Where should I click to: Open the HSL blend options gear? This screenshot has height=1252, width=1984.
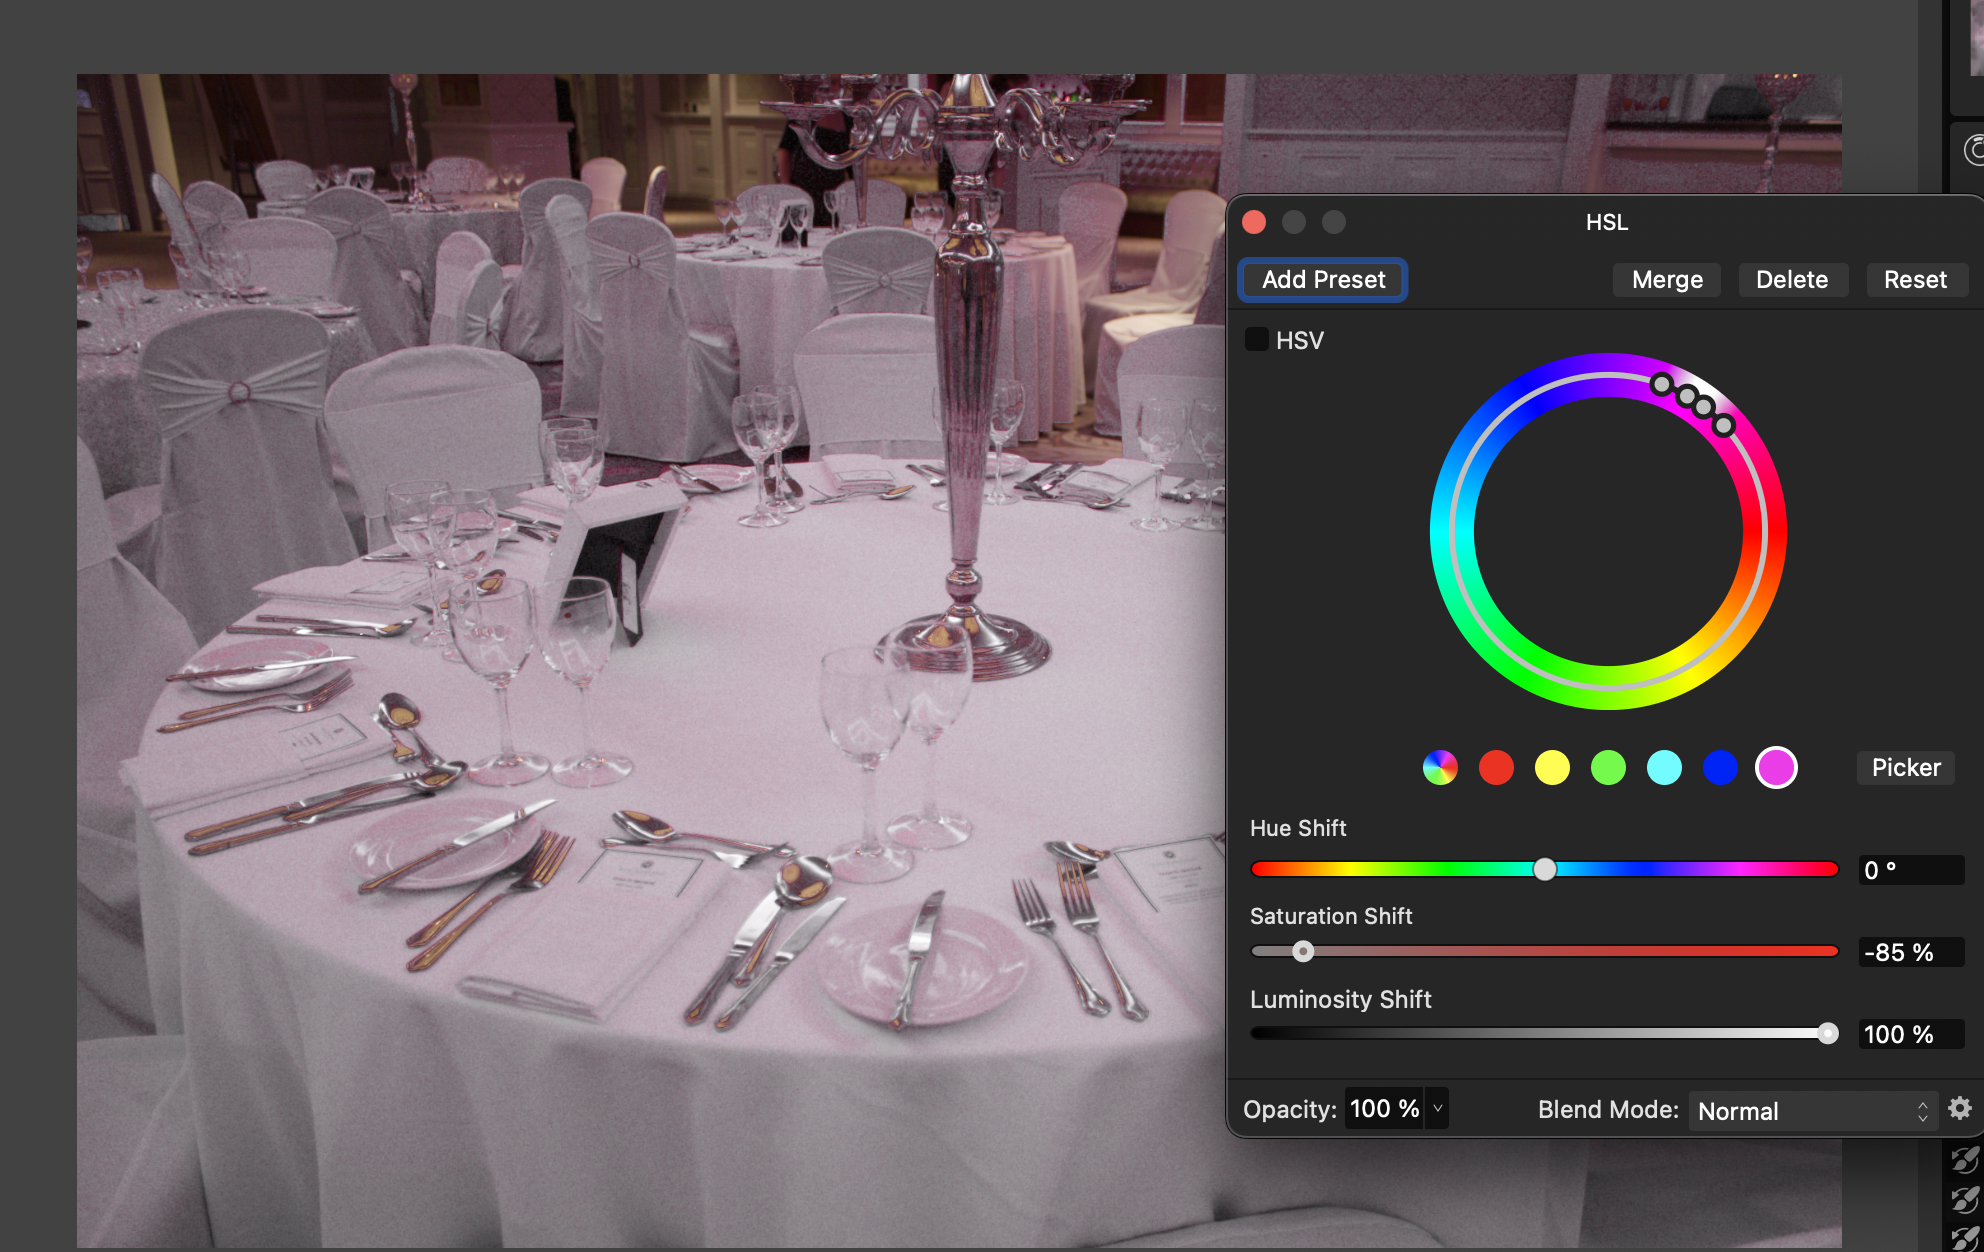(x=1959, y=1108)
